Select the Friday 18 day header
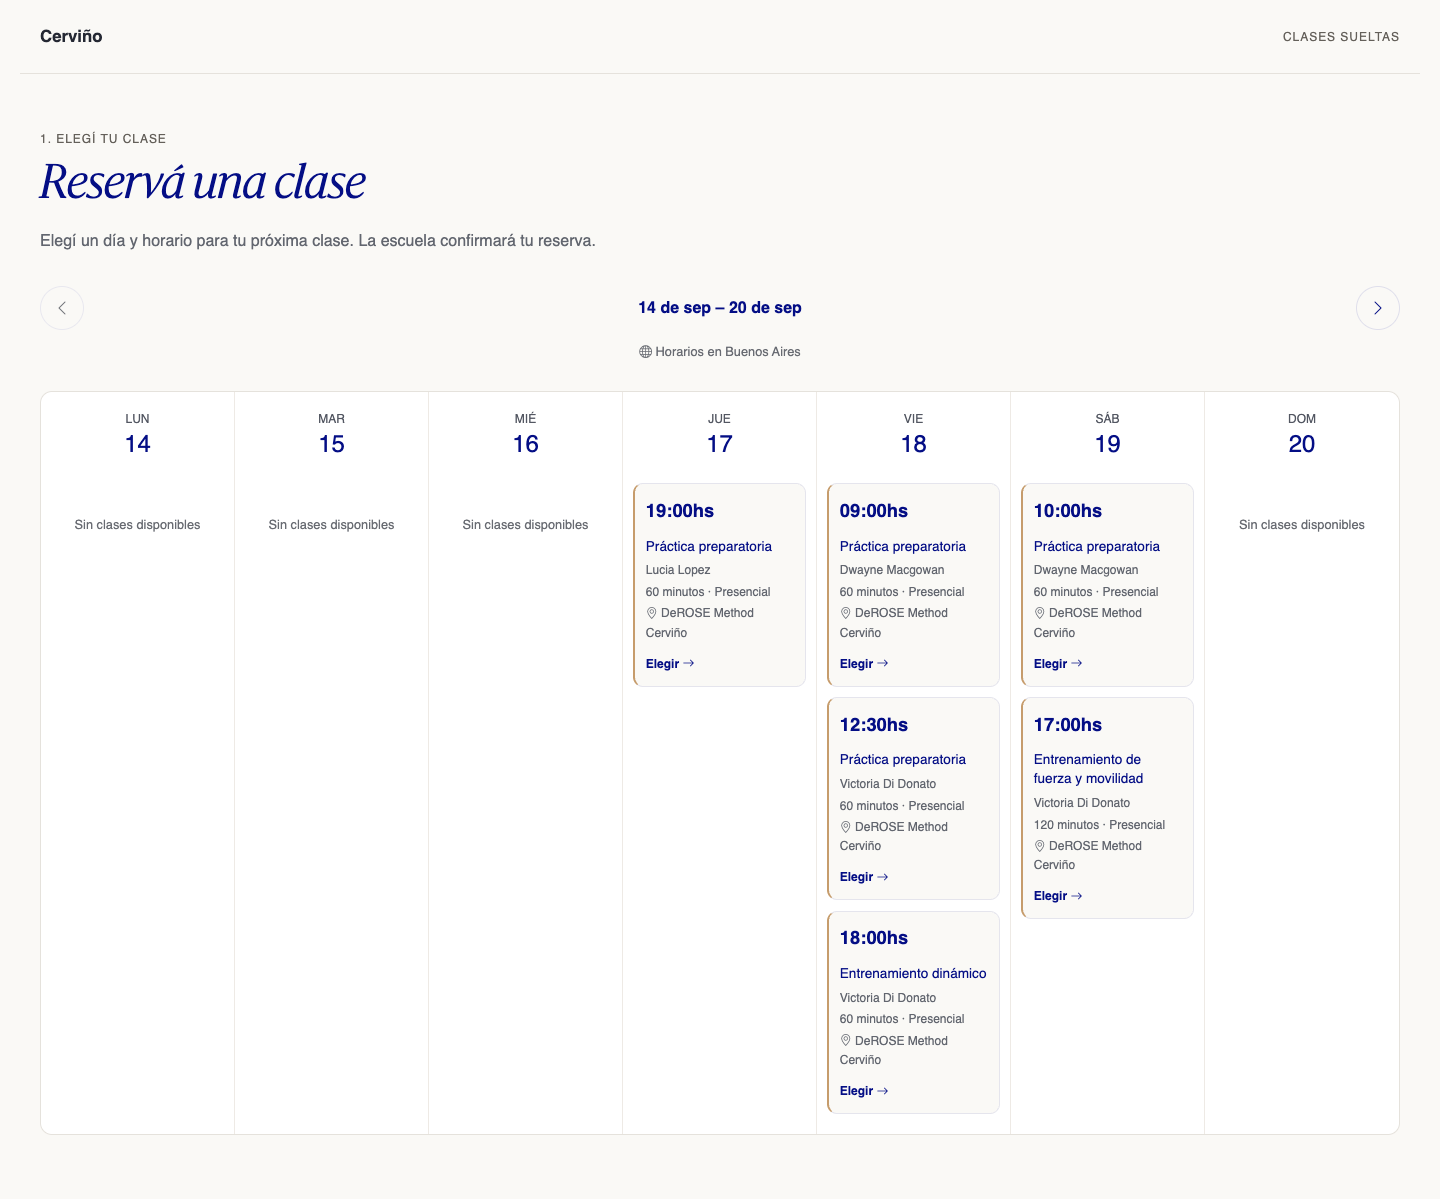Viewport: 1440px width, 1199px height. coord(913,435)
